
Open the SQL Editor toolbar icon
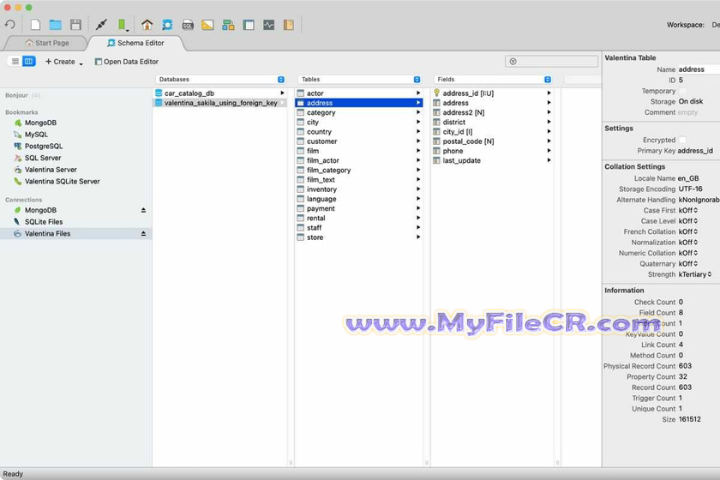(188, 25)
